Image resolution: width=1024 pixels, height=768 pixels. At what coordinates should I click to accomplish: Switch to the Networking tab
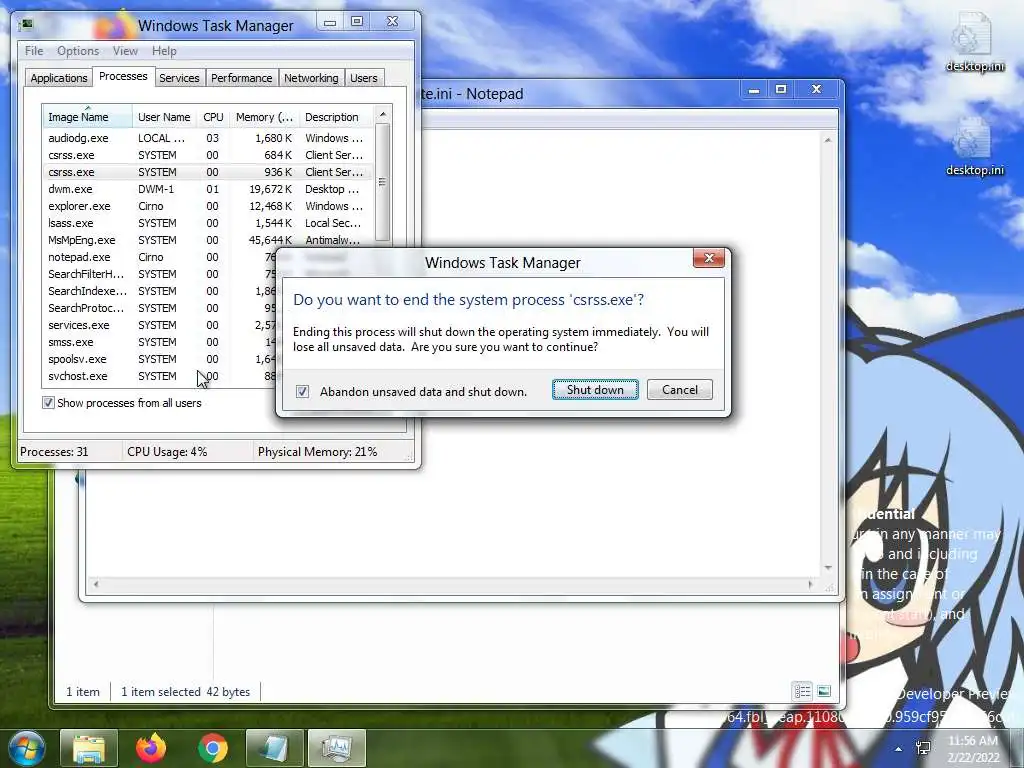point(311,78)
